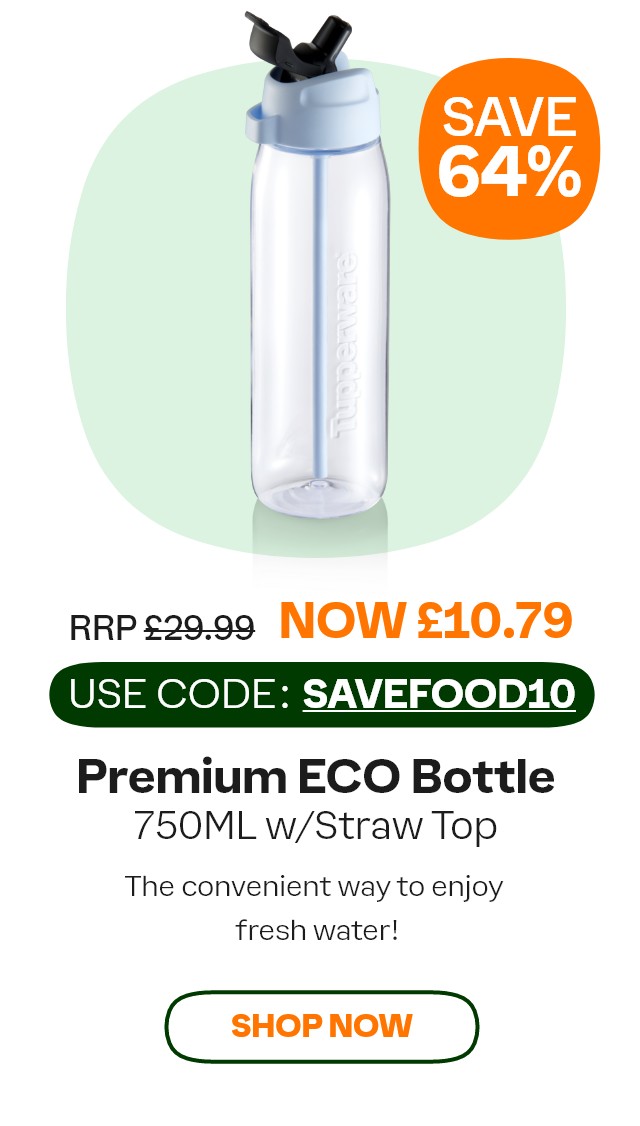Click the word SAVE in the orange badge
The width and height of the screenshot is (640, 1126).
(x=509, y=116)
